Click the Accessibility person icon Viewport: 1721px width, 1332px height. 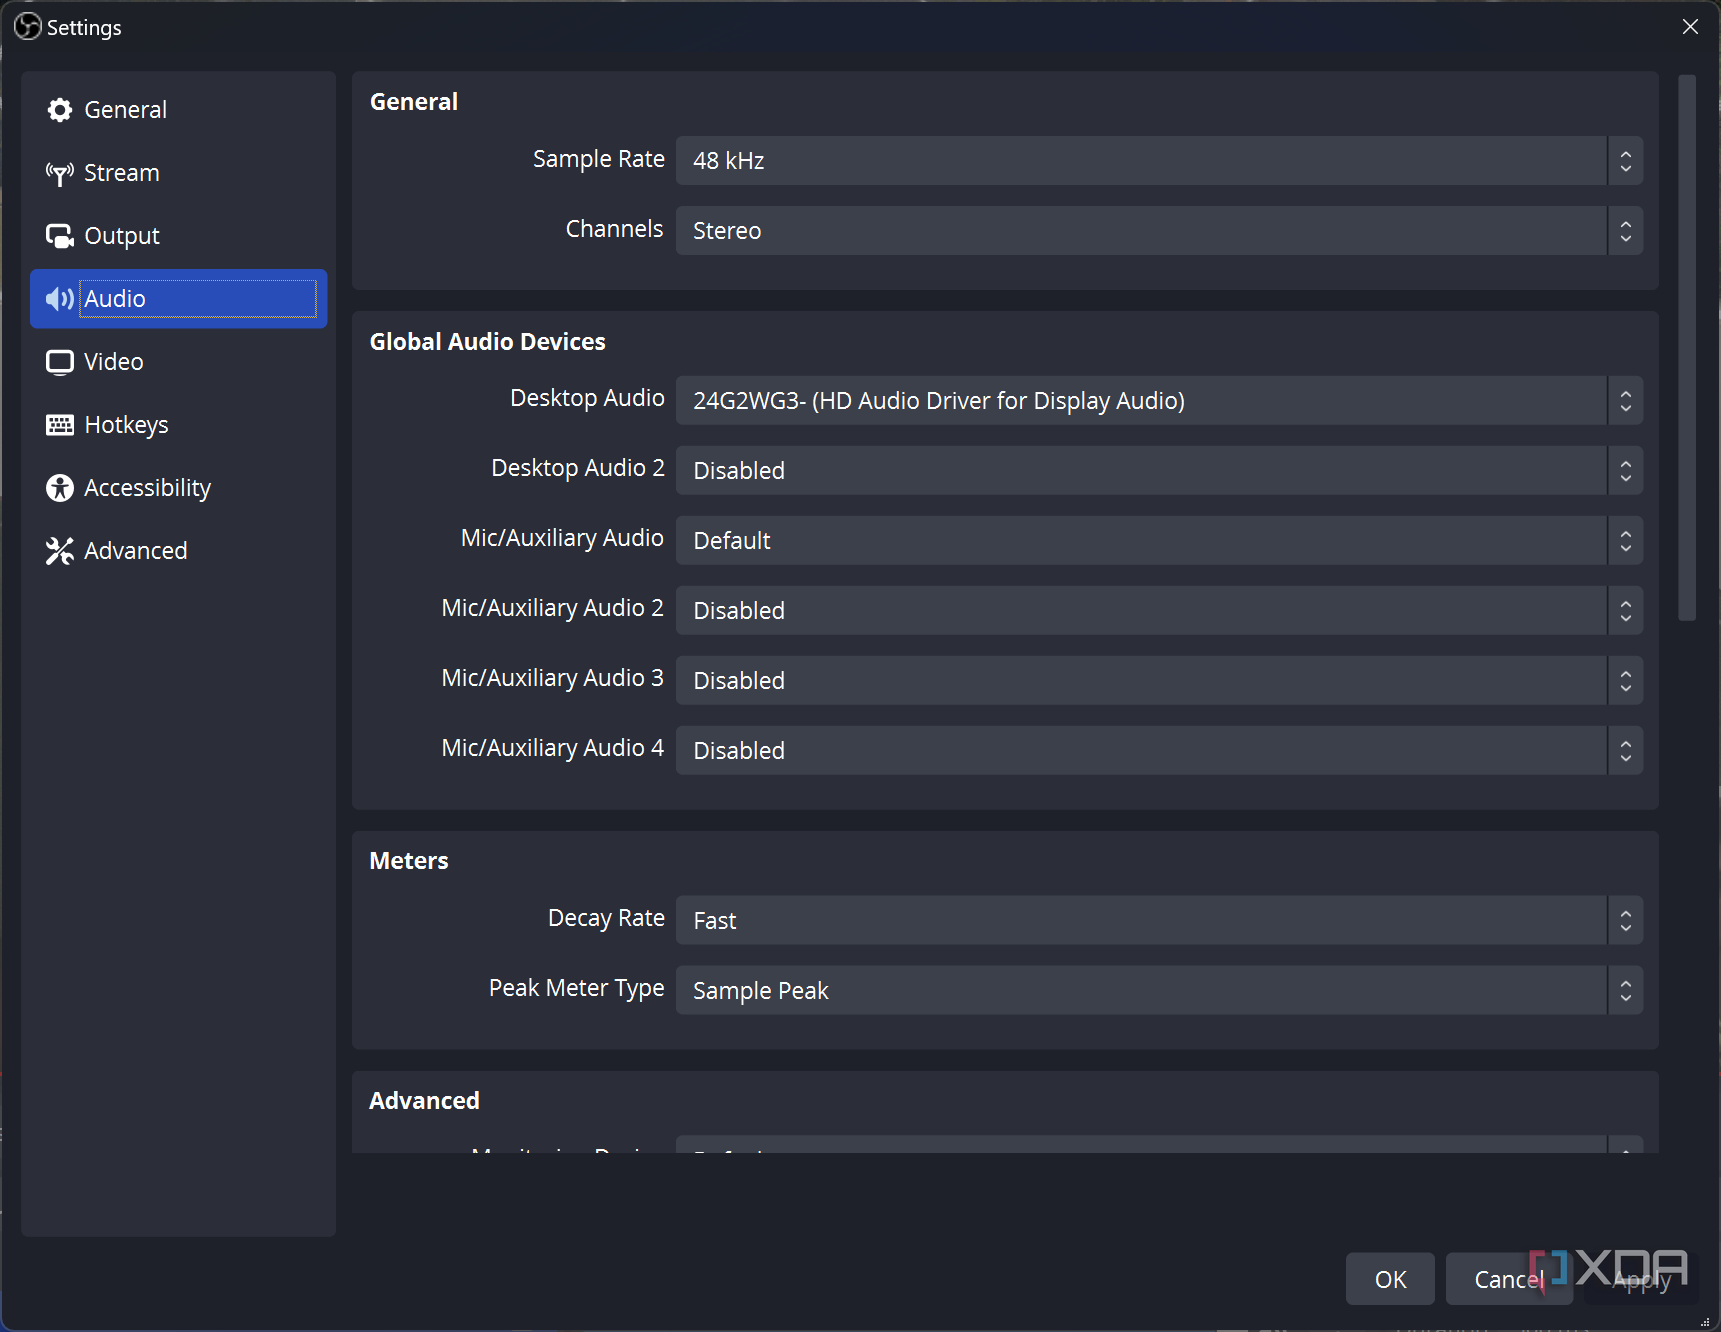tap(60, 488)
